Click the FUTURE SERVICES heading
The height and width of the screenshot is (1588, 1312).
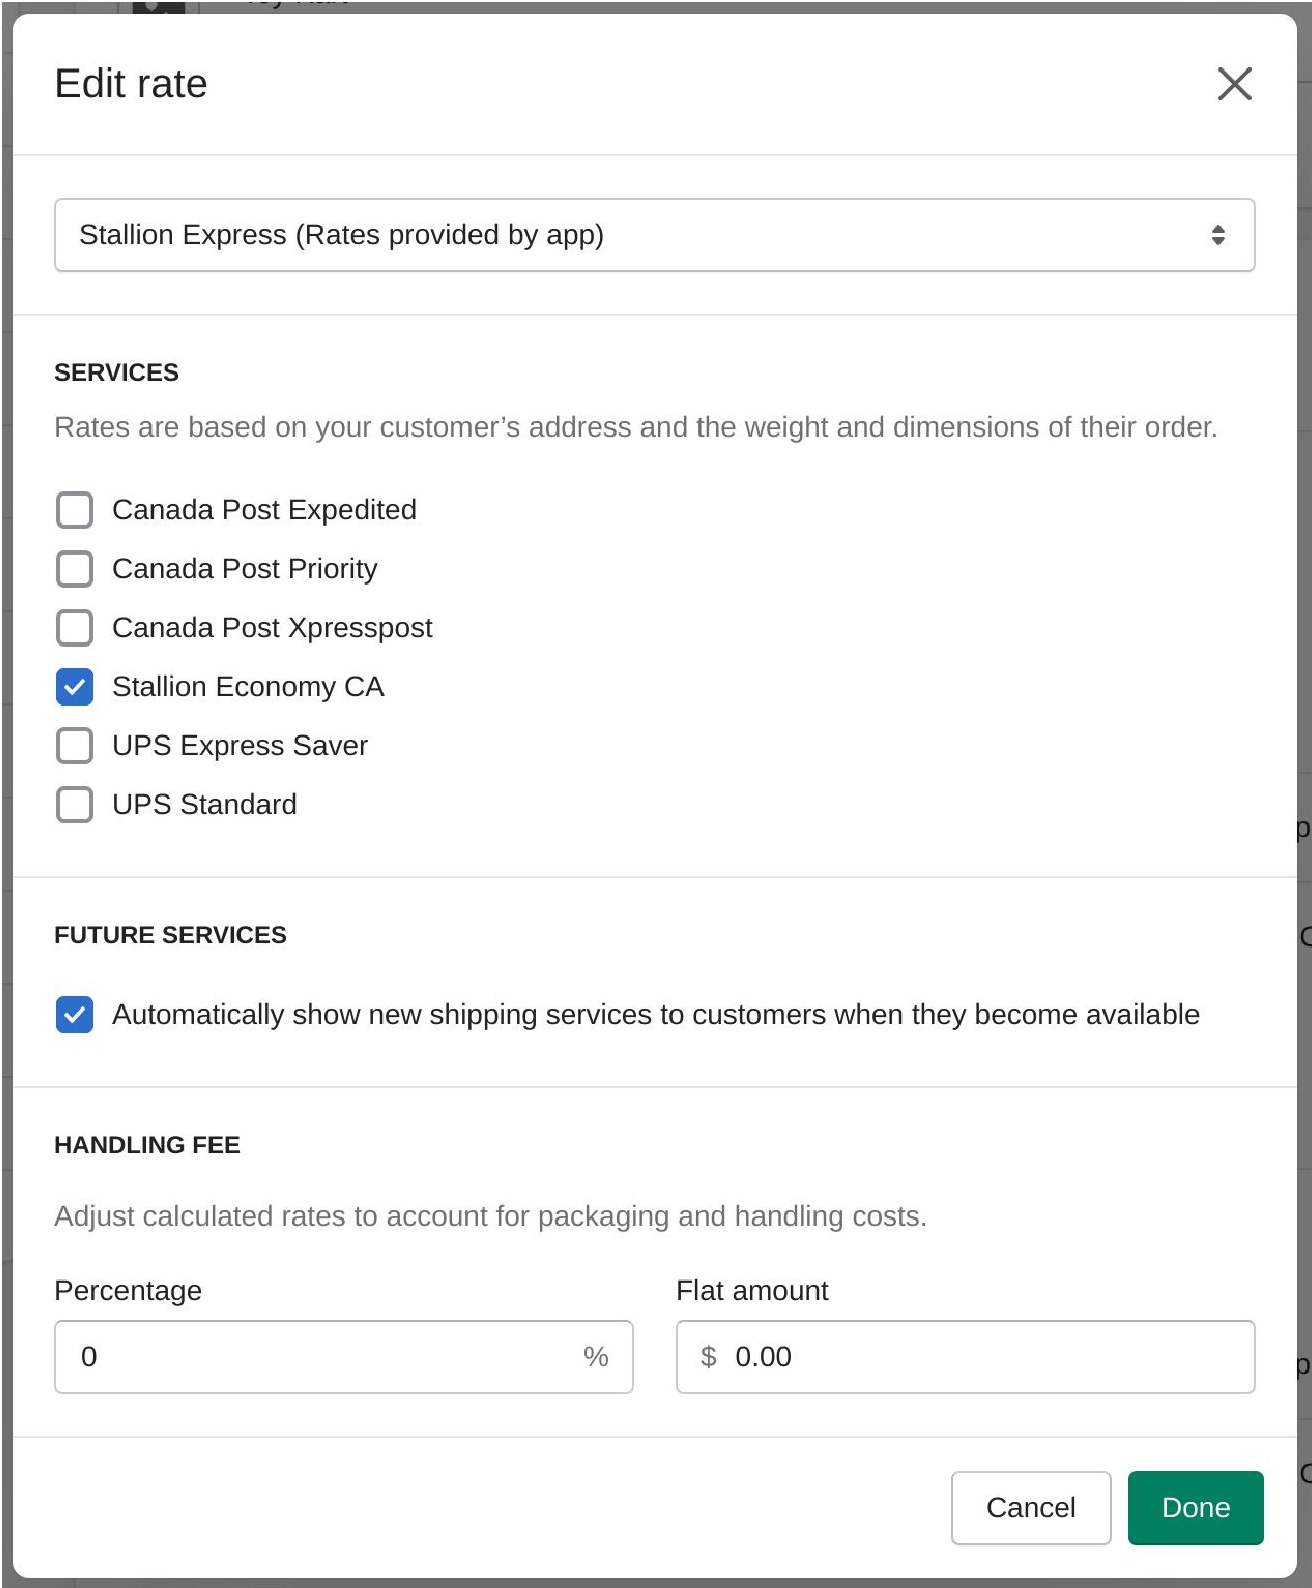(171, 935)
